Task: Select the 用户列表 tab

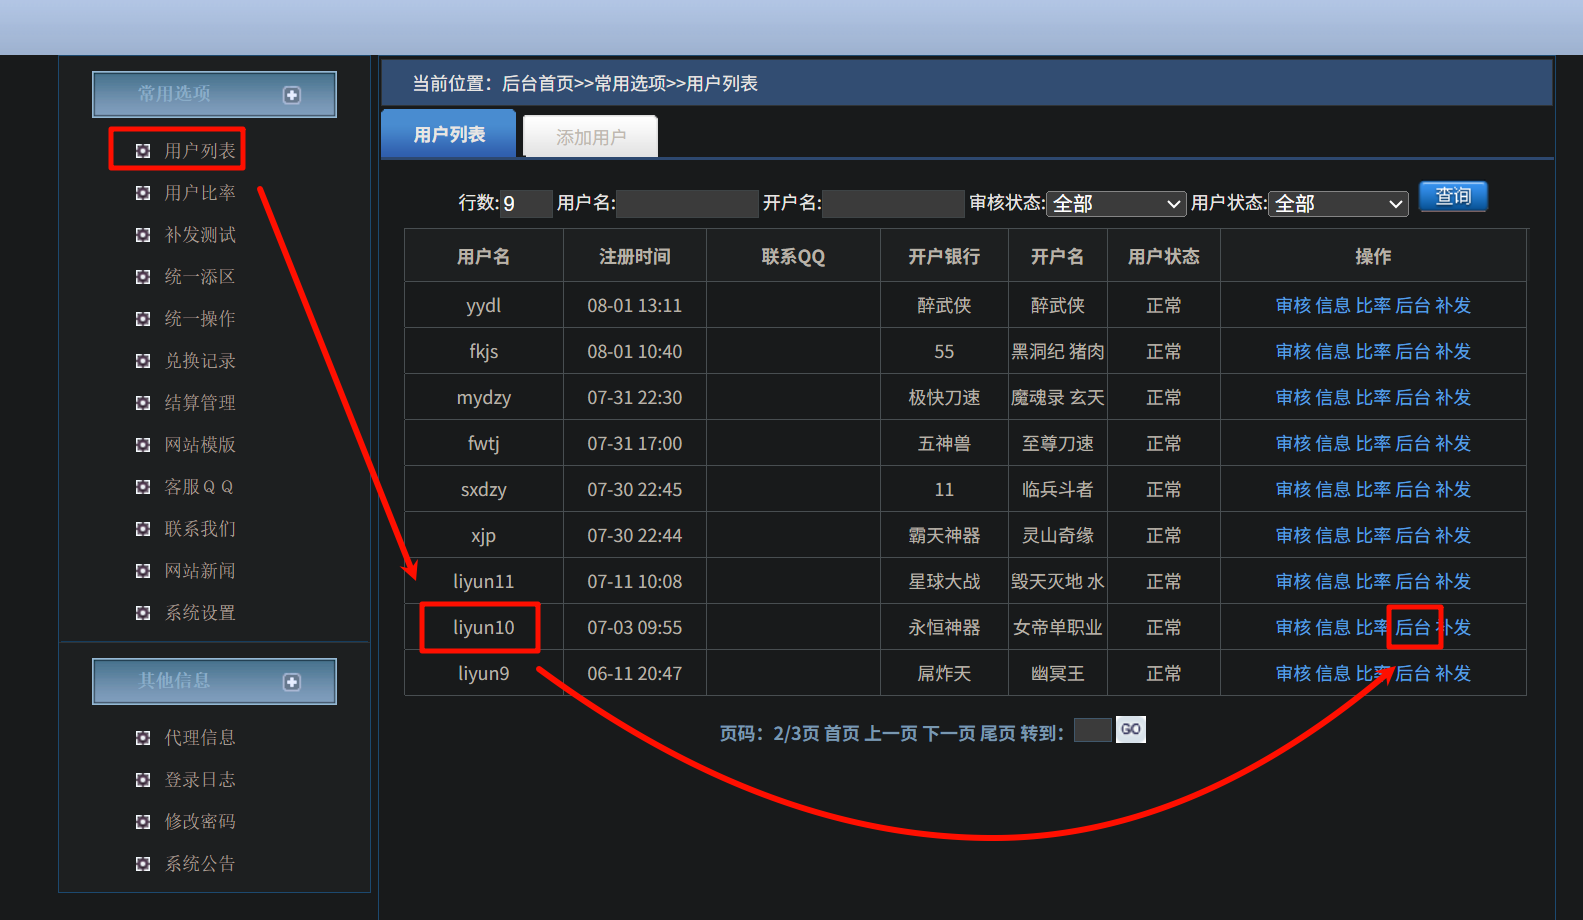Action: [449, 135]
